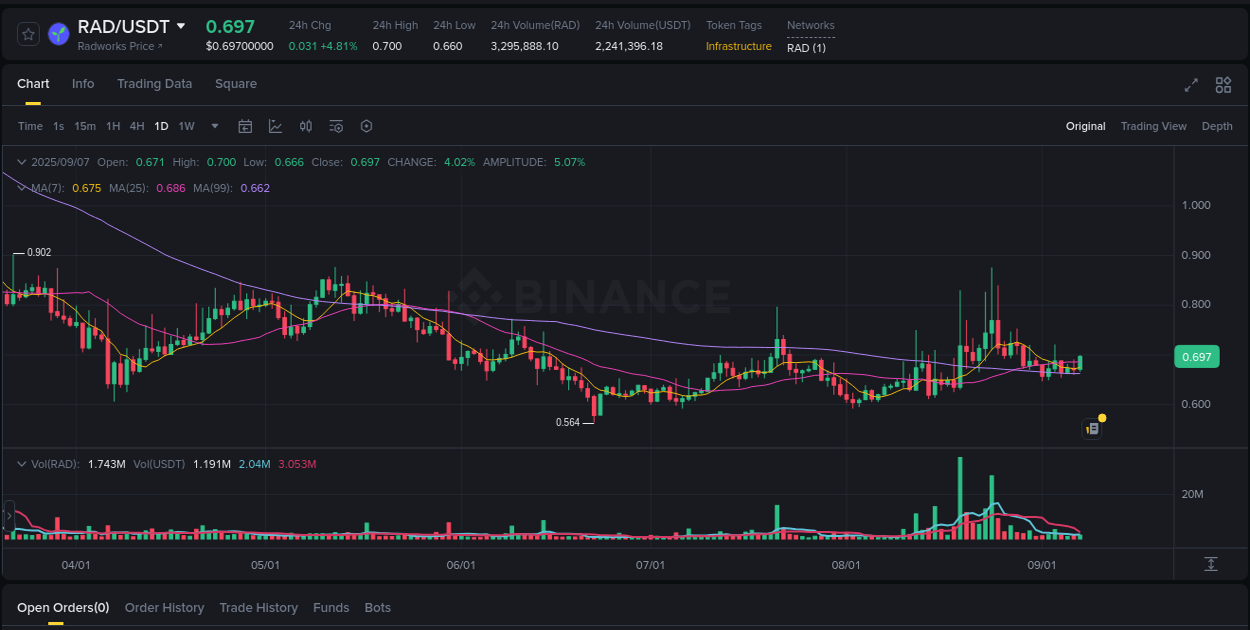Toggle RAD/USDT as a favorite star
1250x630 pixels.
tap(28, 33)
